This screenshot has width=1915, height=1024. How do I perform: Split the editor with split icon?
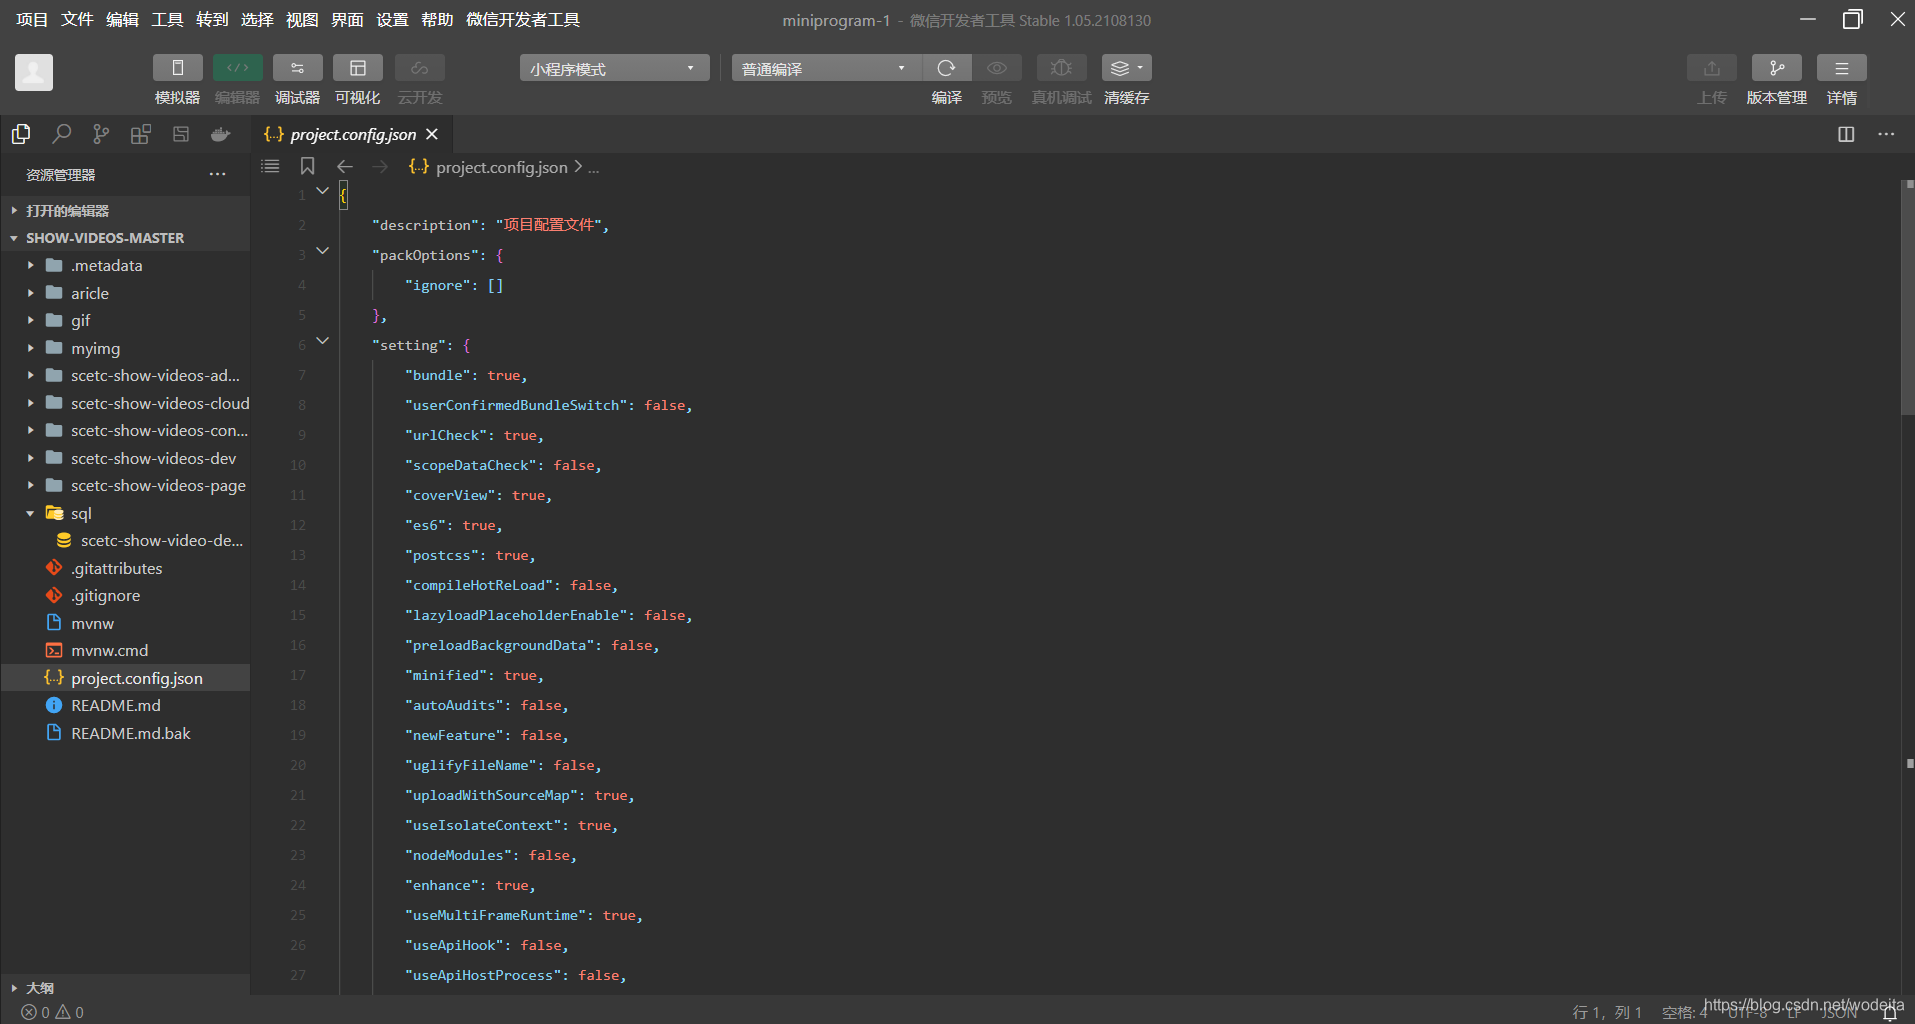[1846, 134]
